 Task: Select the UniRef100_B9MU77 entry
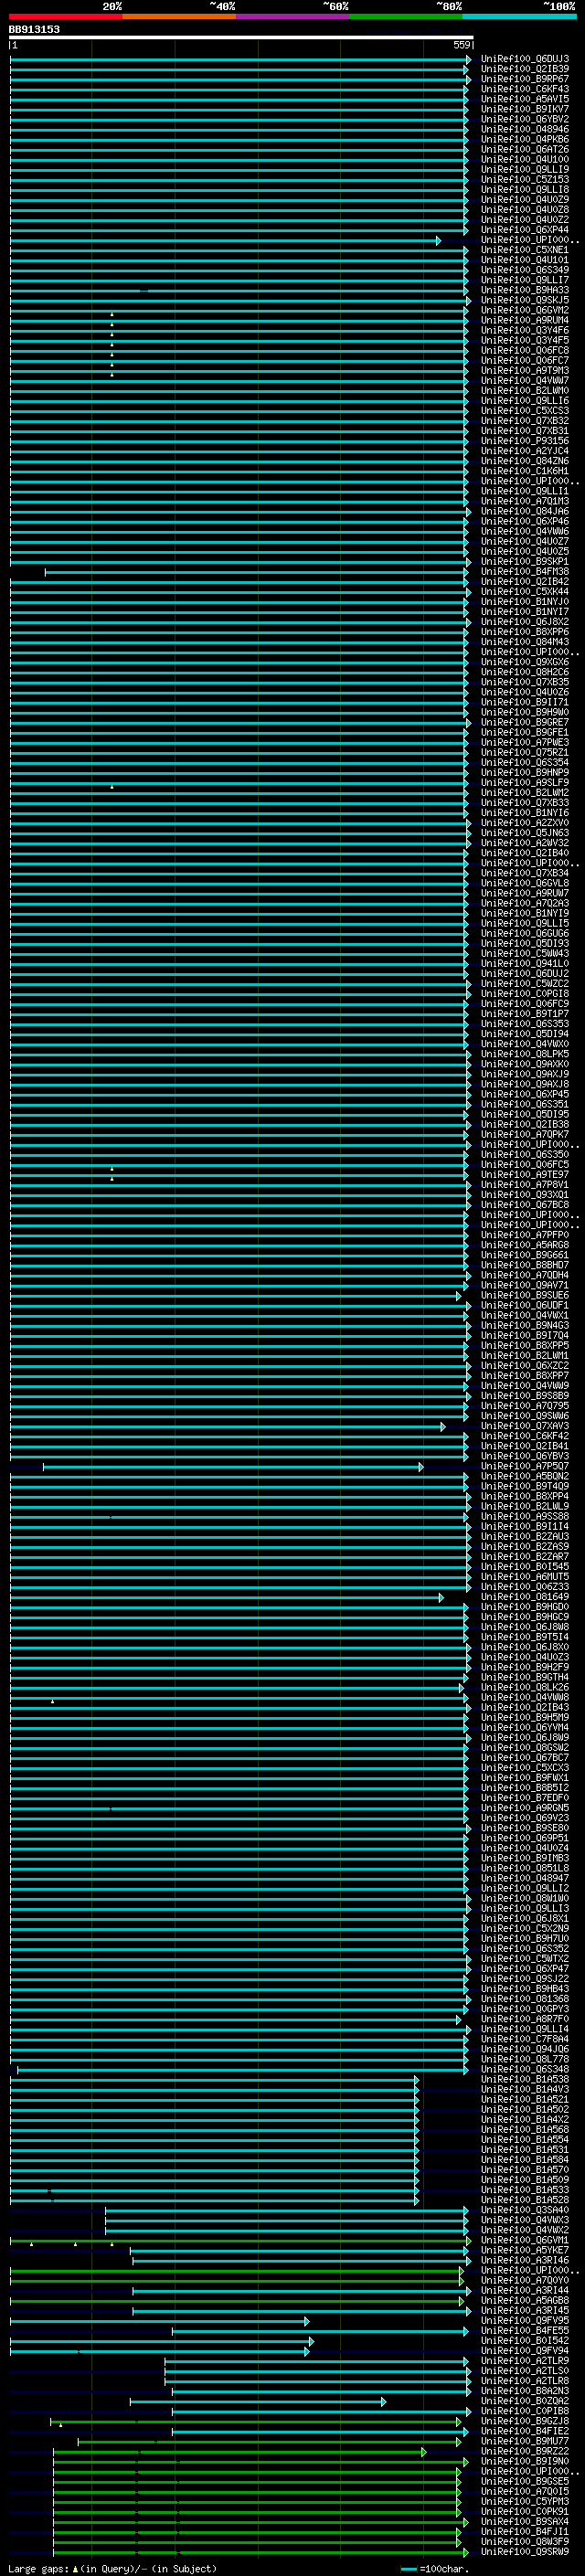[x=525, y=2440]
